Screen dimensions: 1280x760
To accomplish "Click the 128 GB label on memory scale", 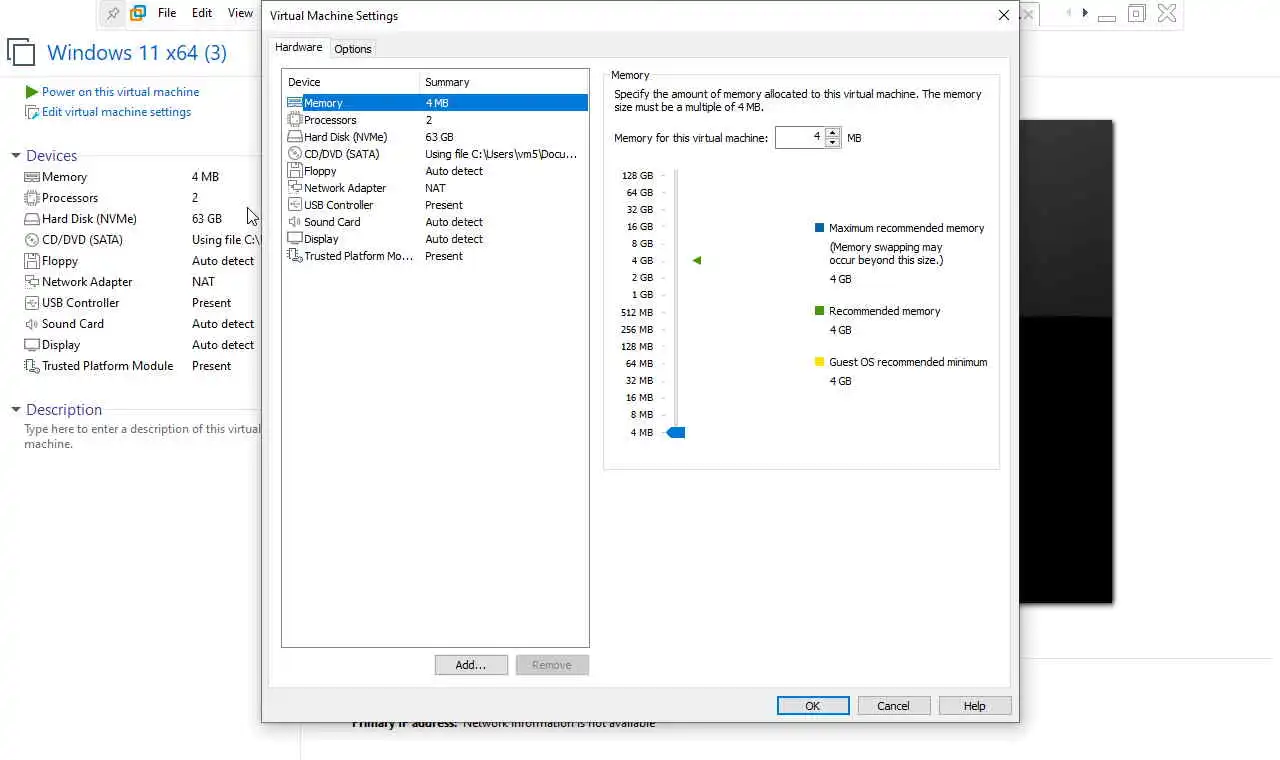I will tap(637, 176).
